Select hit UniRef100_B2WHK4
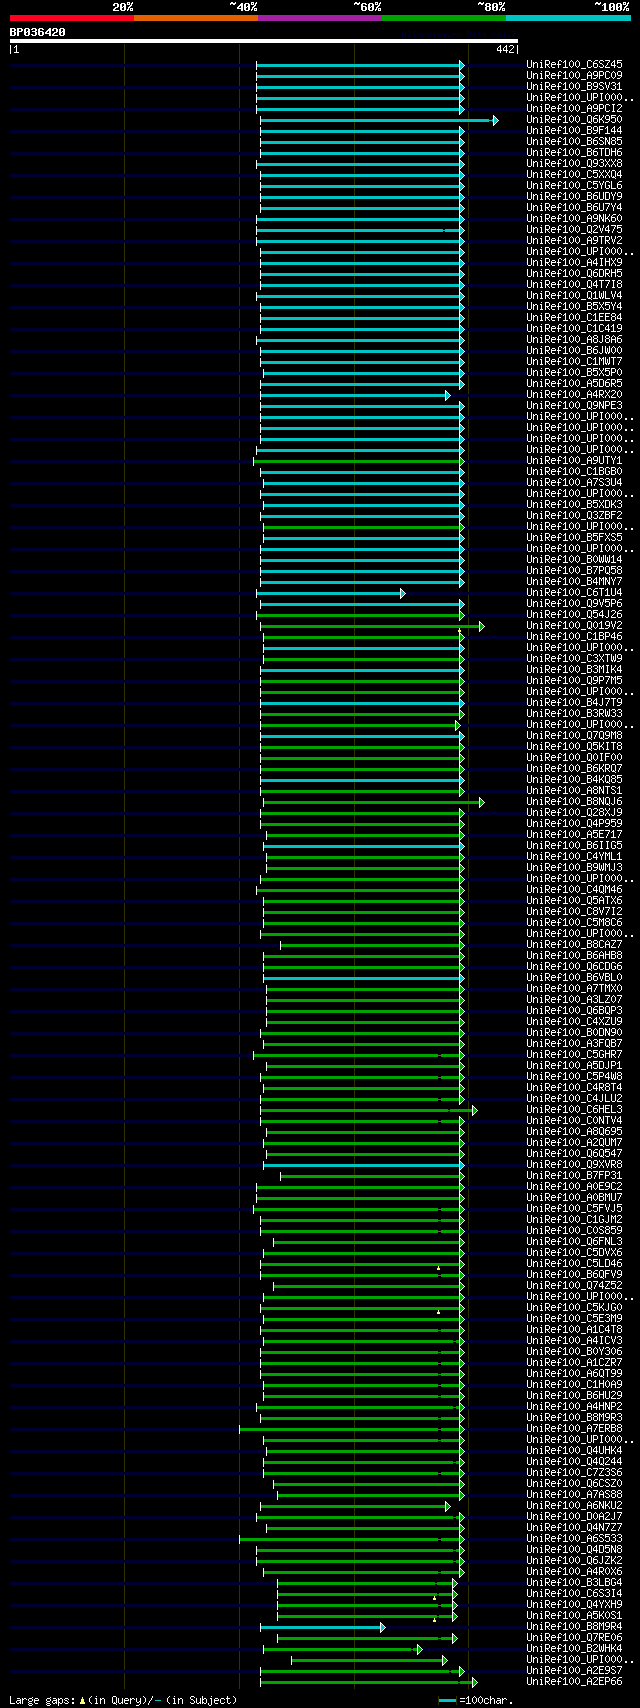 [x=574, y=1649]
